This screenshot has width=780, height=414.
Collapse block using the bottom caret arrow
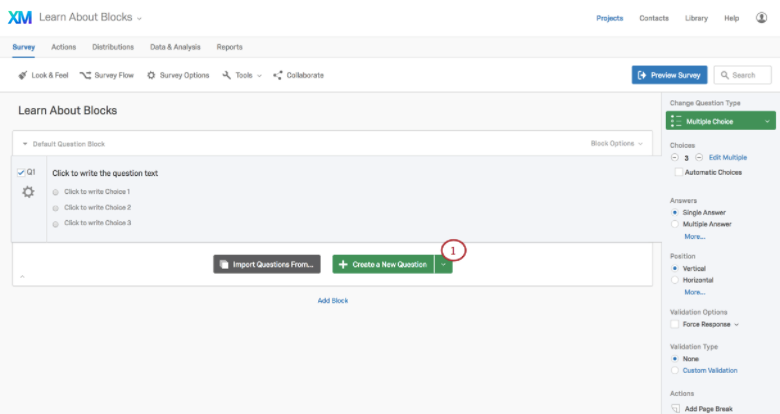point(22,277)
